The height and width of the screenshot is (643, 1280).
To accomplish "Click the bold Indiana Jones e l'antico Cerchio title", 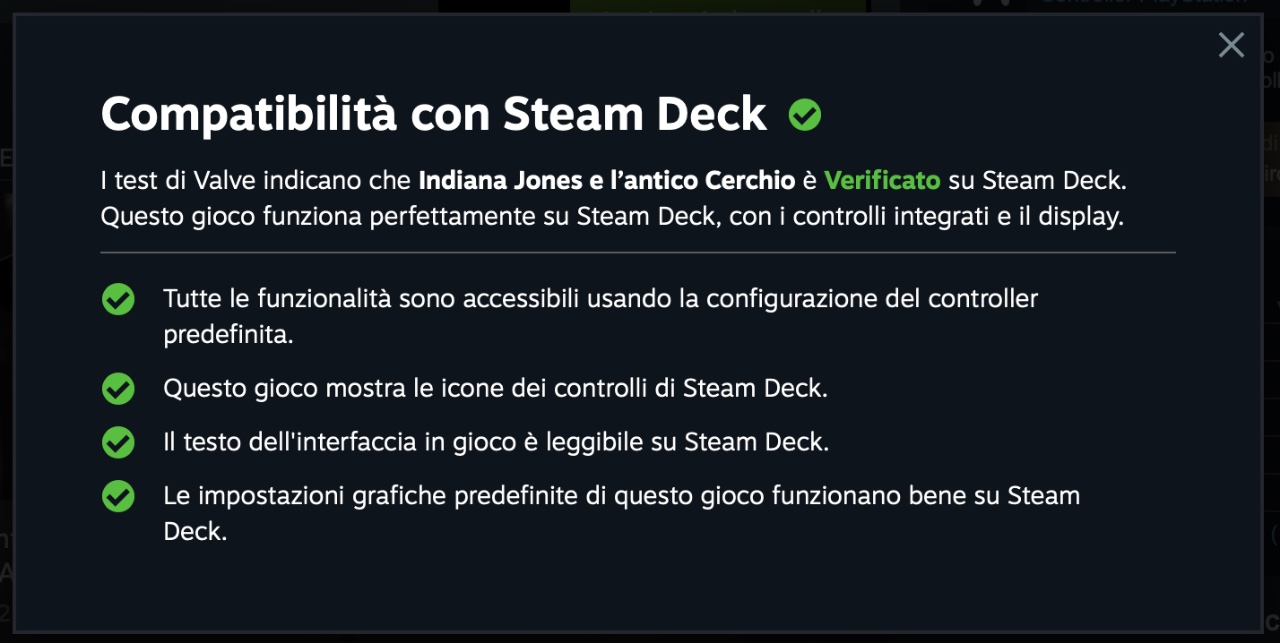I will [607, 181].
